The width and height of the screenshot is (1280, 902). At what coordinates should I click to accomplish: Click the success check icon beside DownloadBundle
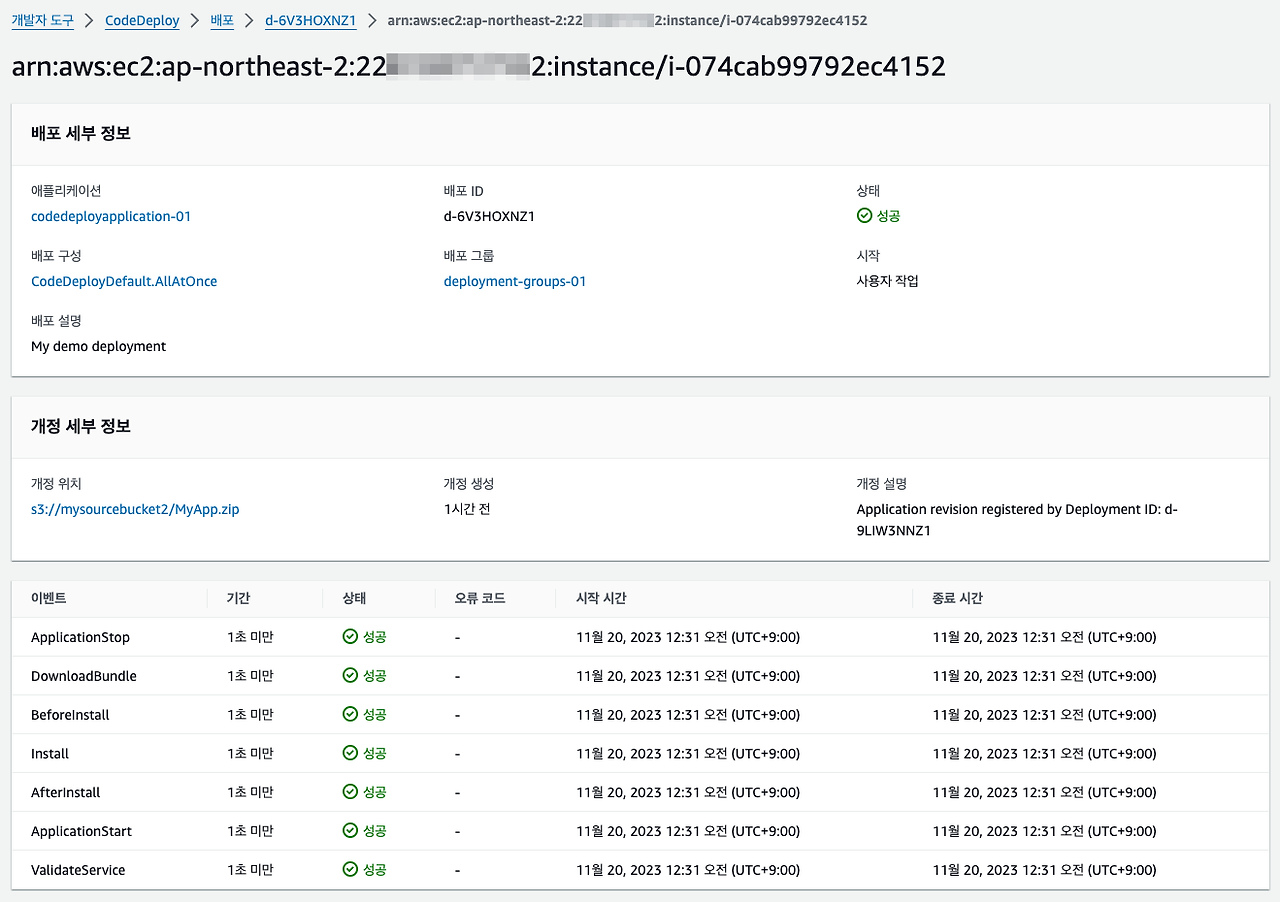click(x=350, y=676)
